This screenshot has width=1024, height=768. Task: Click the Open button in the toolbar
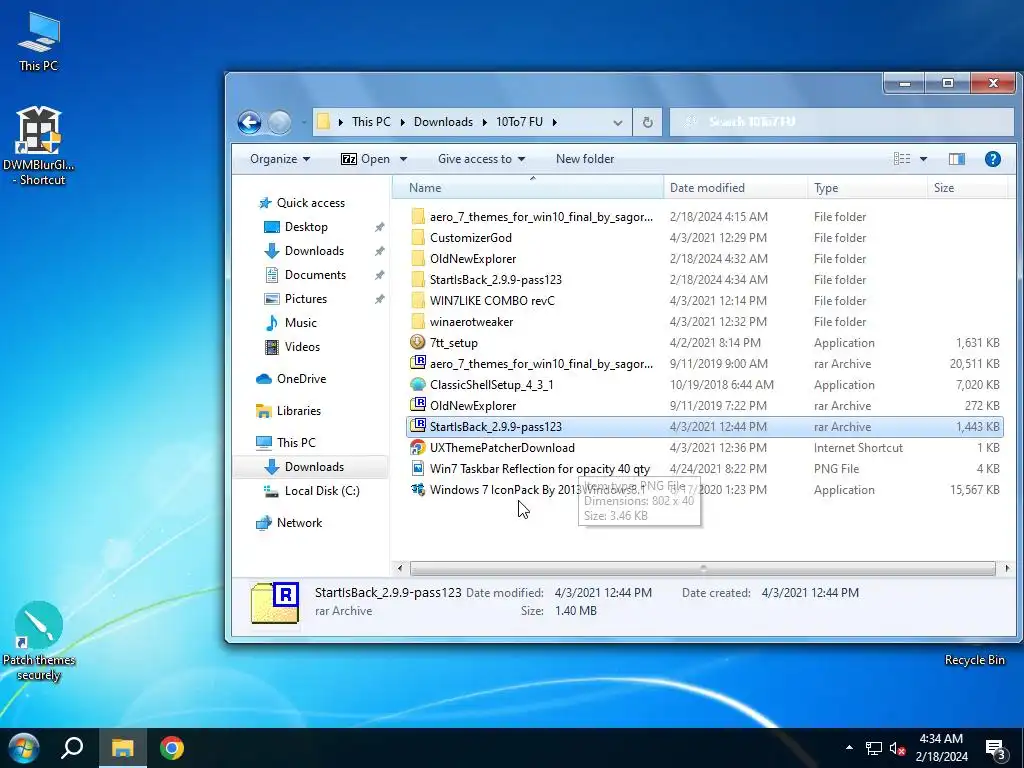366,159
